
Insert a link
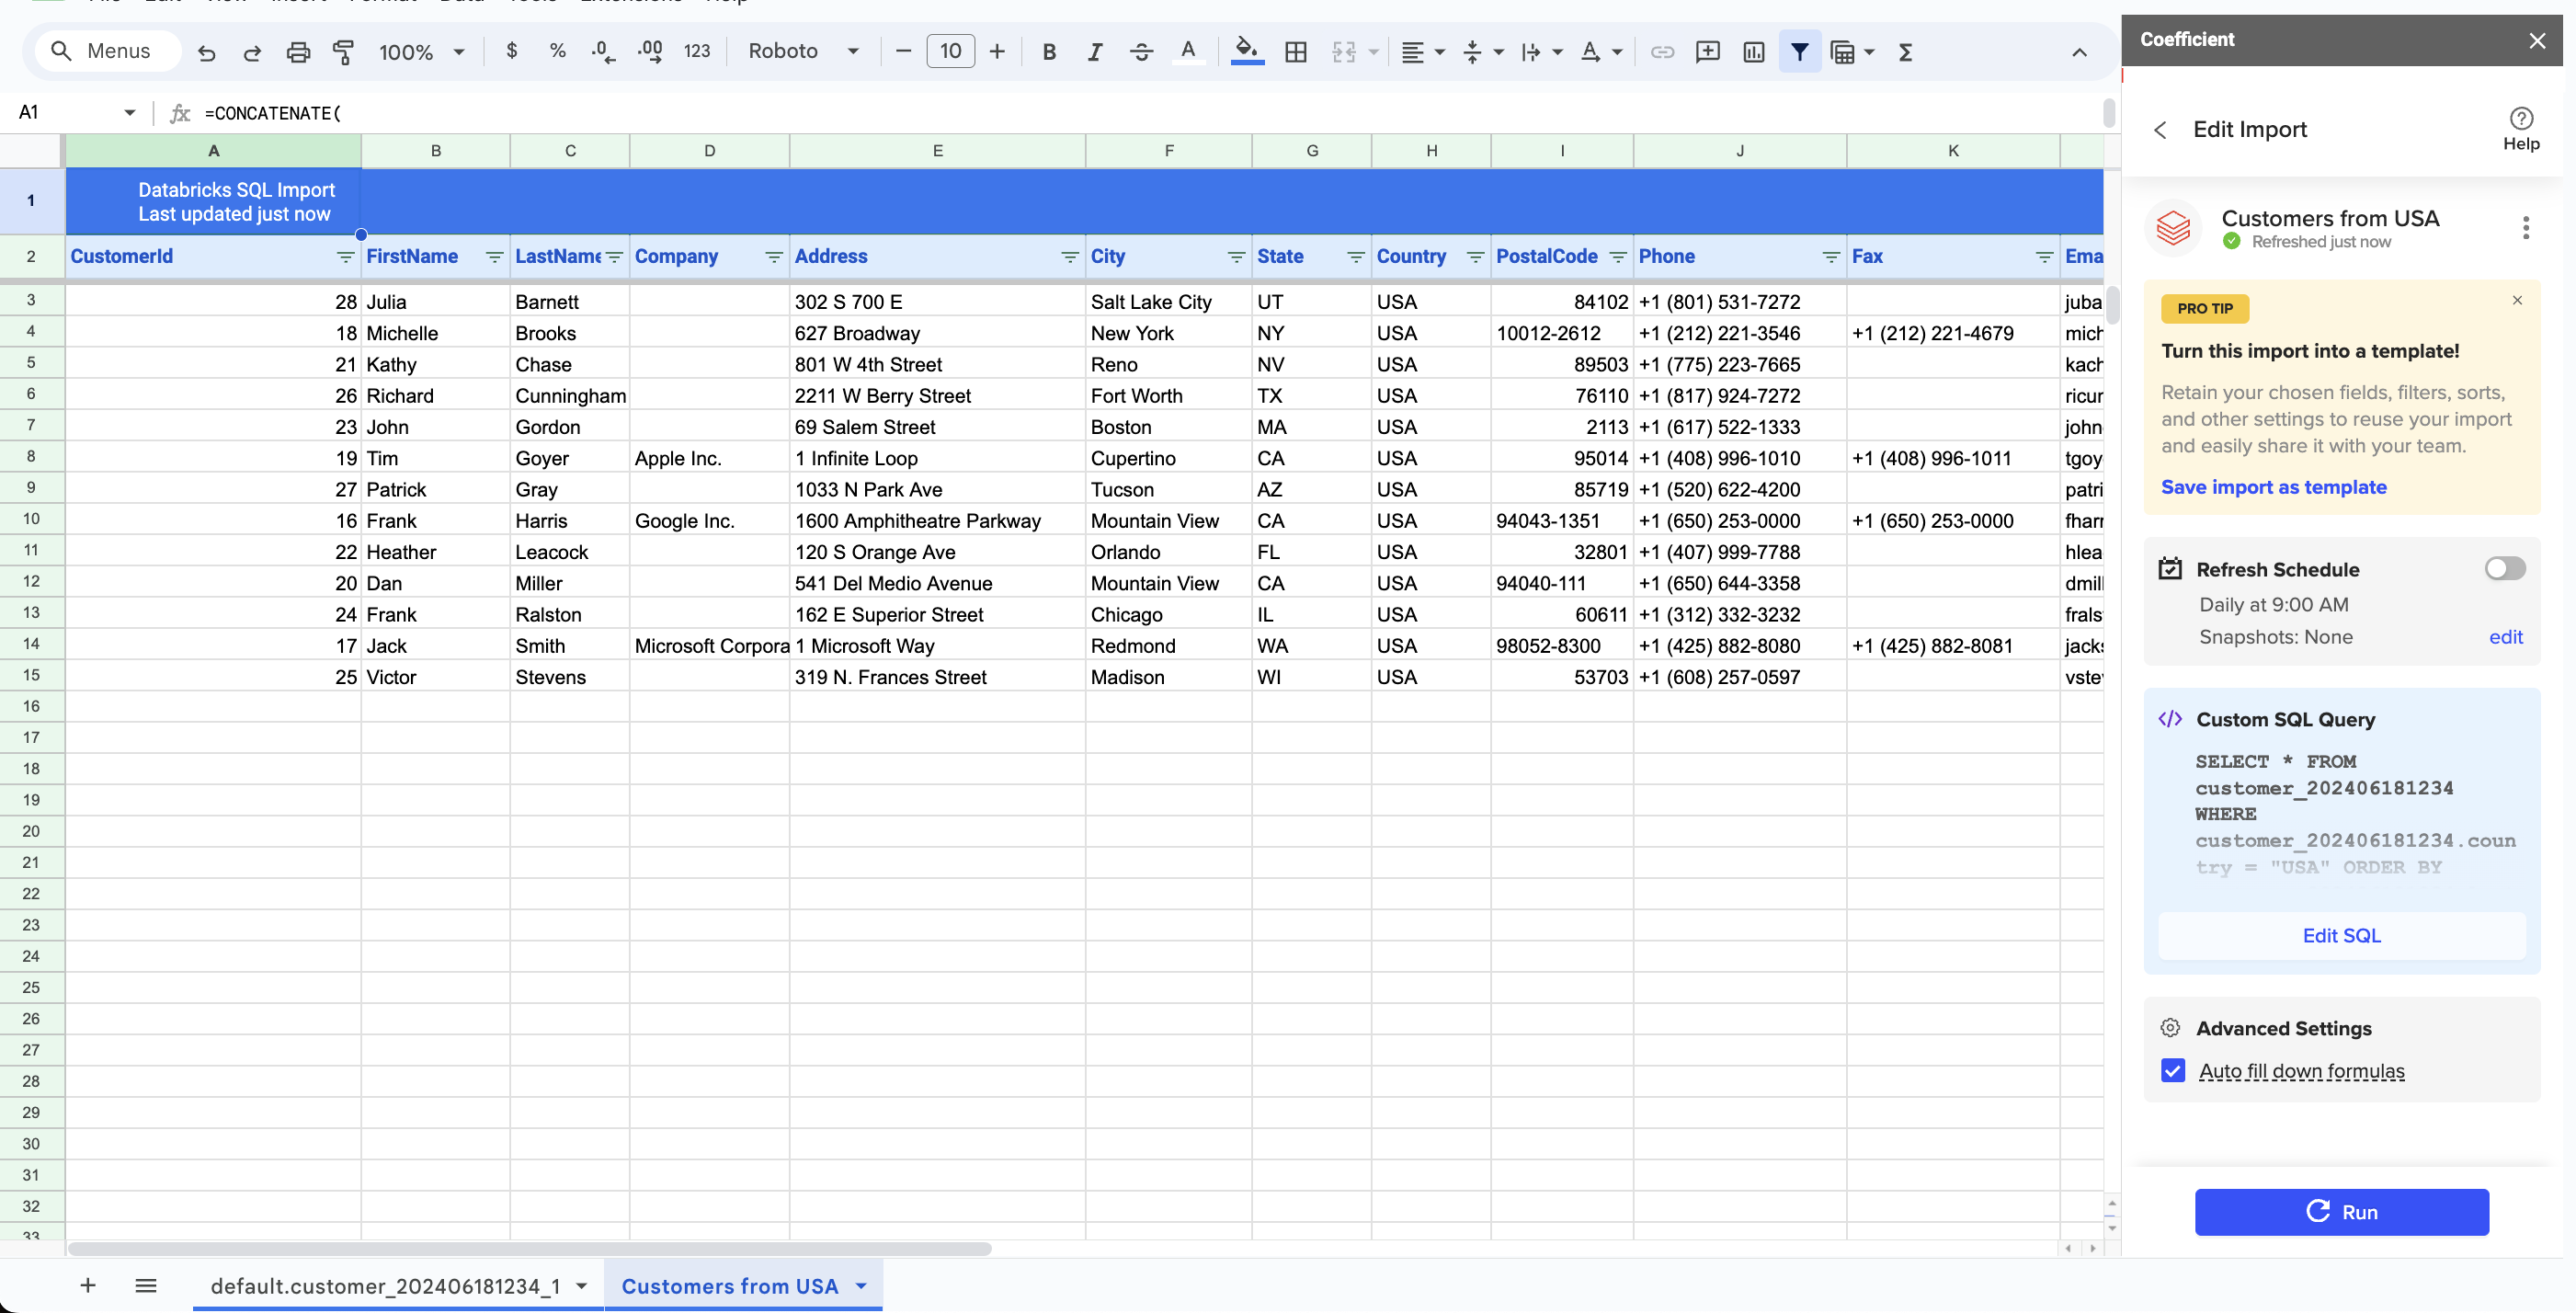[1662, 52]
